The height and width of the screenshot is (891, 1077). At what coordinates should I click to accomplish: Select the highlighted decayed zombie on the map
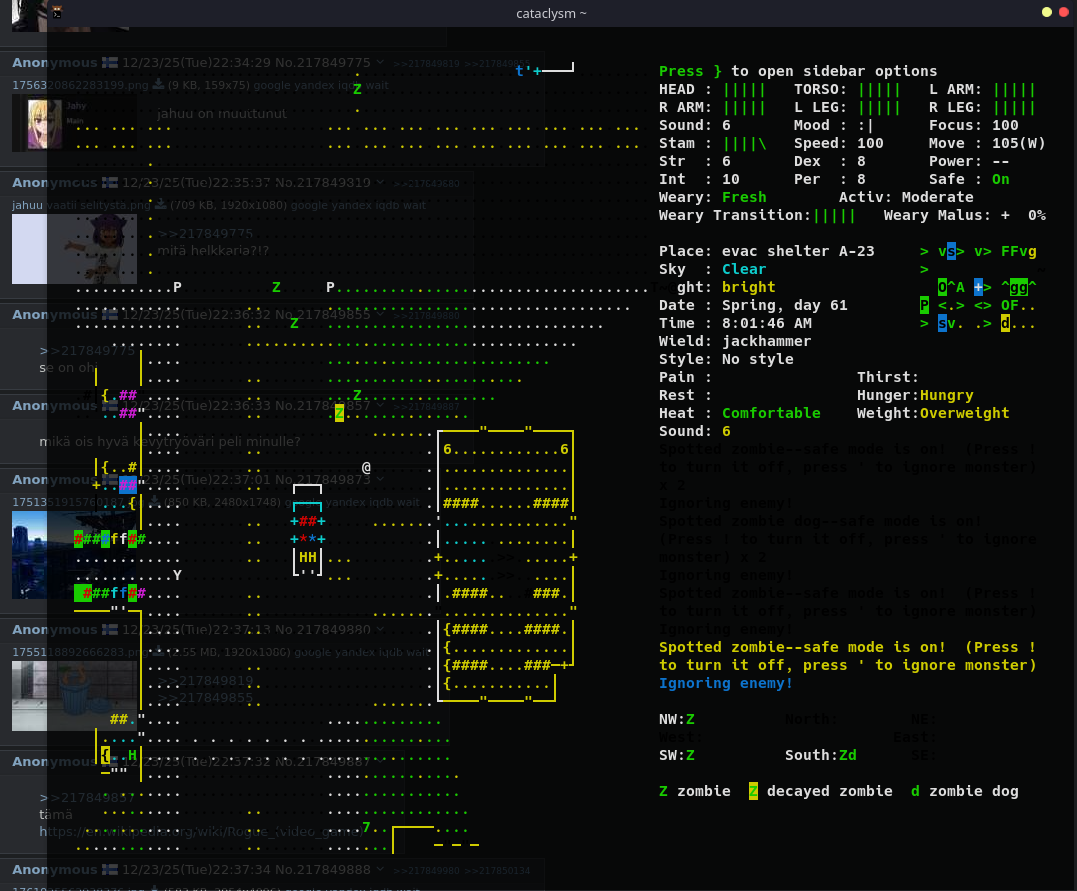coord(339,413)
